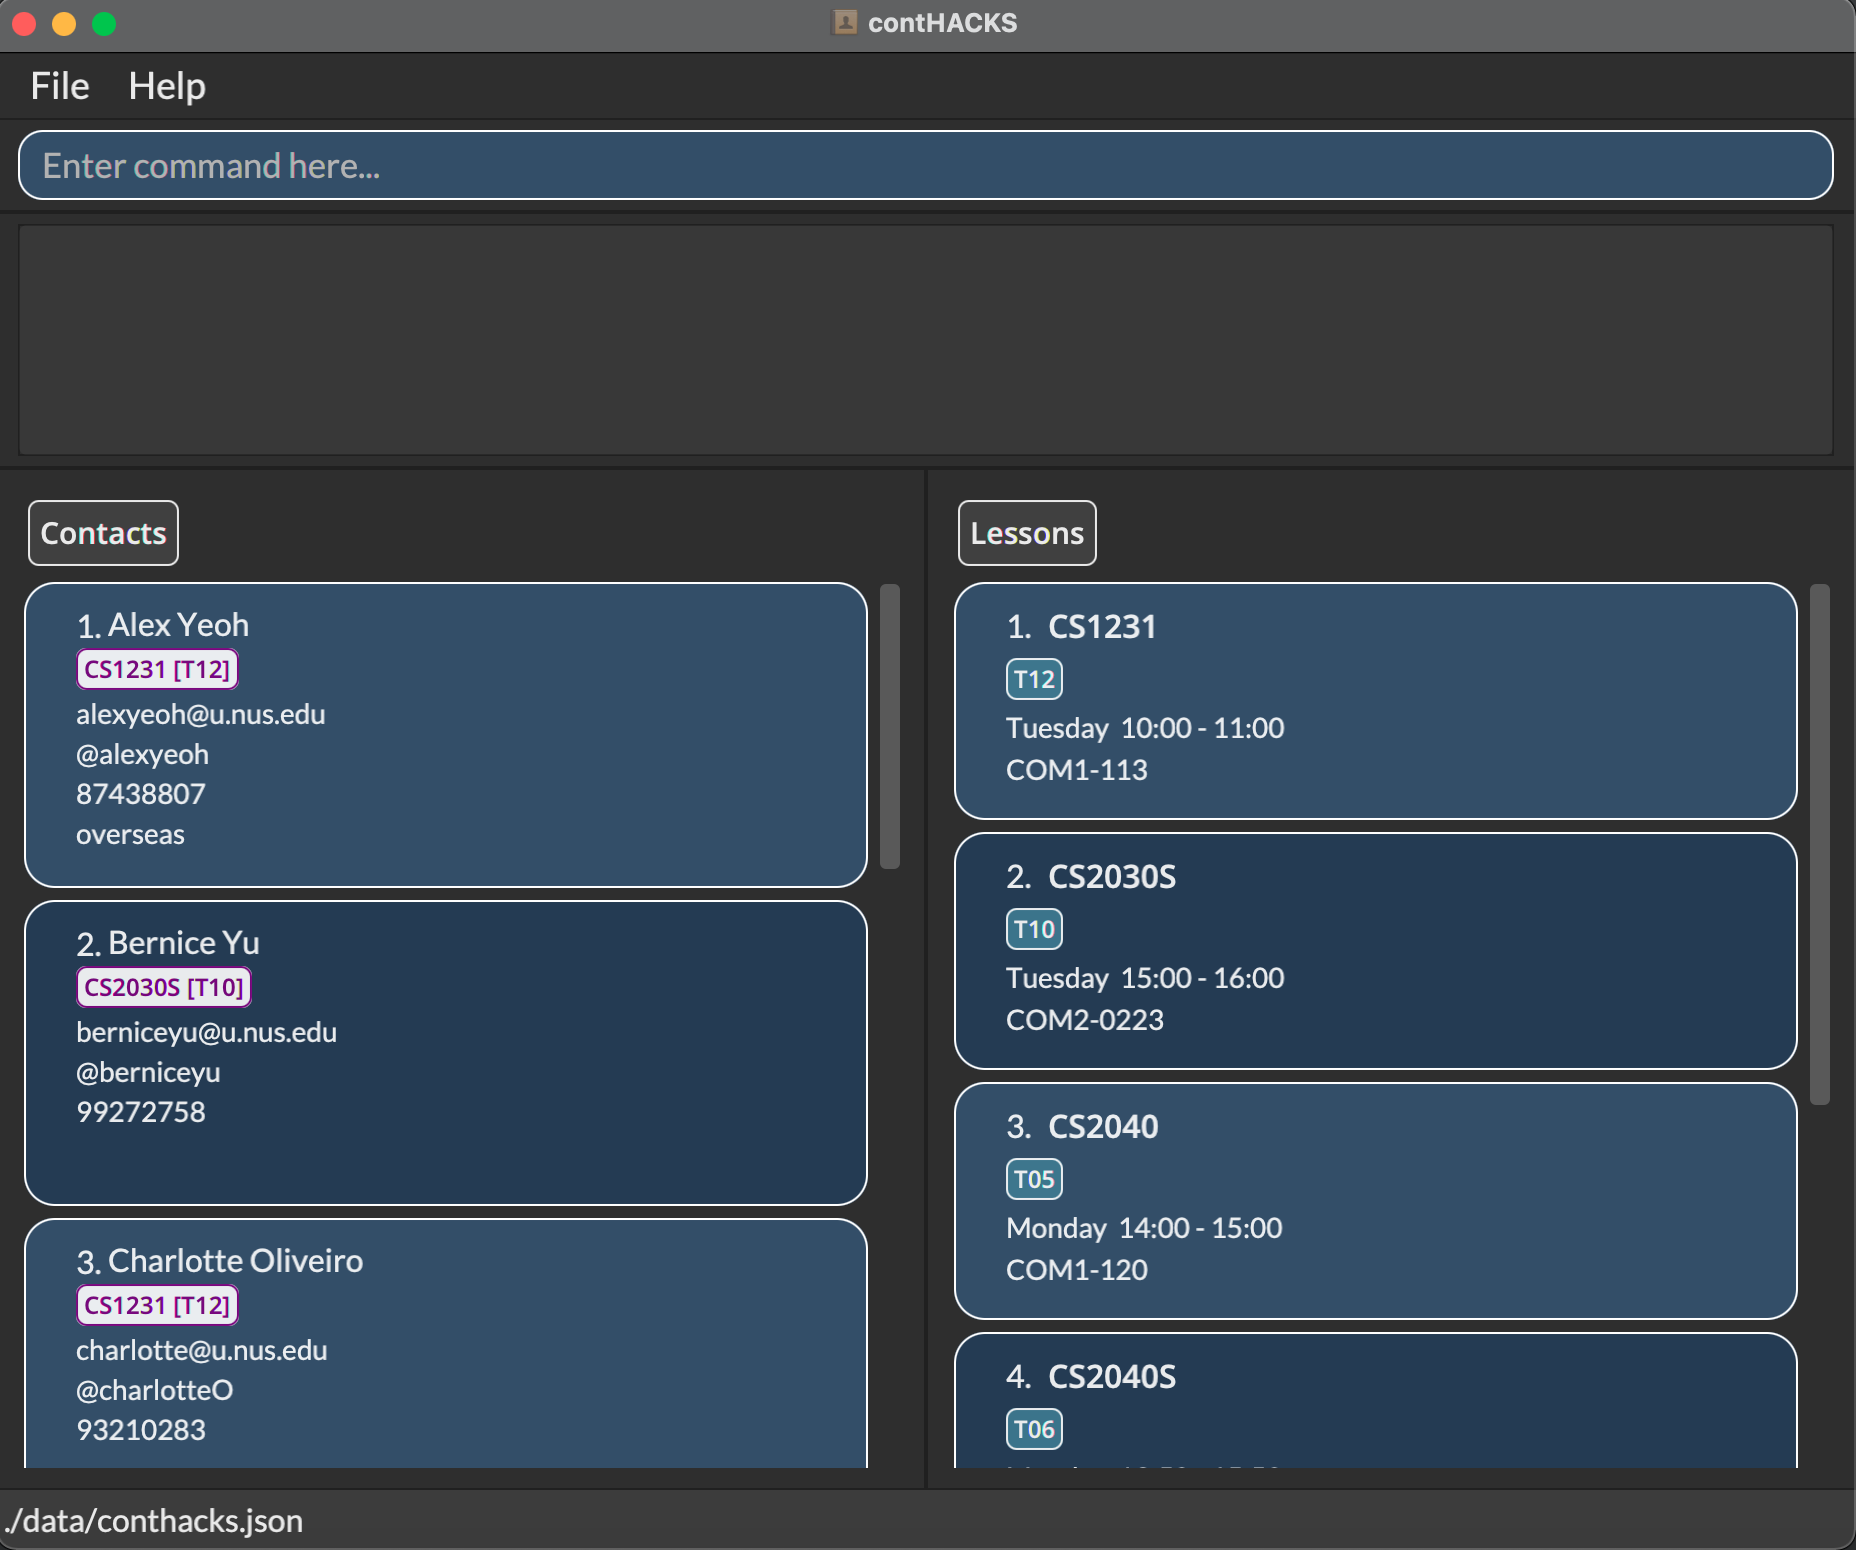Click the Lessons list scrollbar thumb

coord(1819,844)
